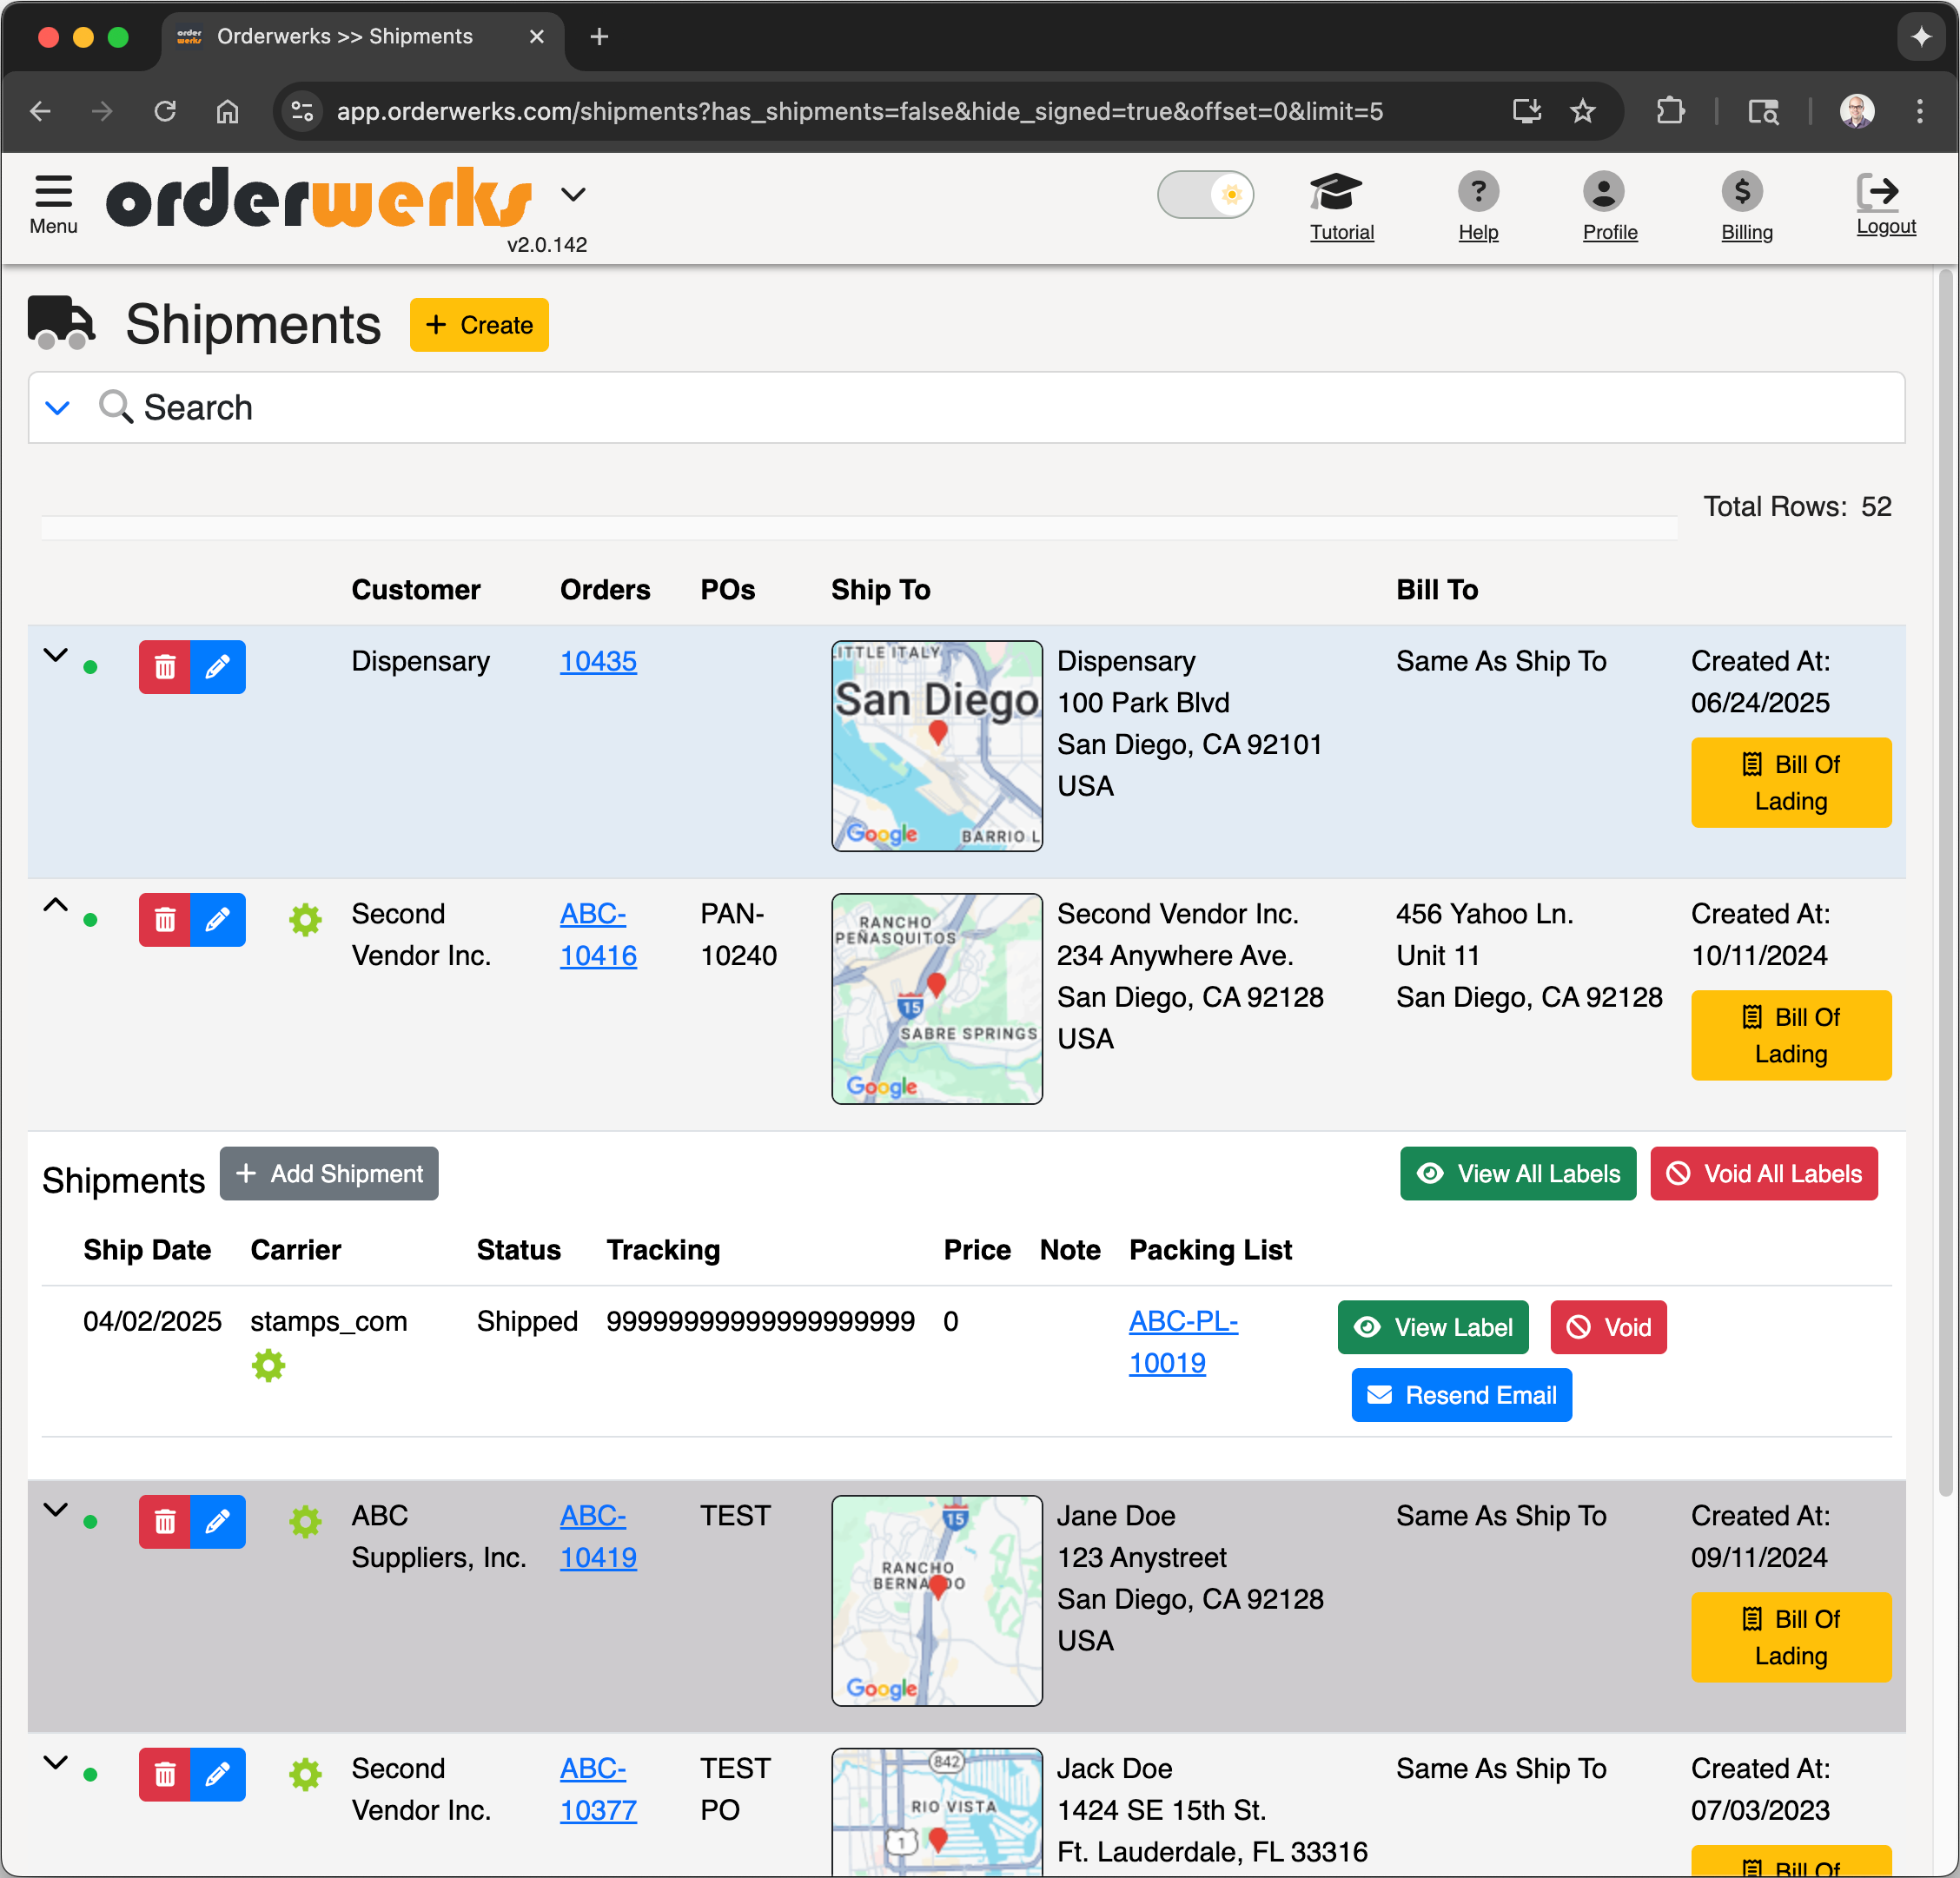
Task: Open gear settings on the stamps_com shipment
Action: [268, 1365]
